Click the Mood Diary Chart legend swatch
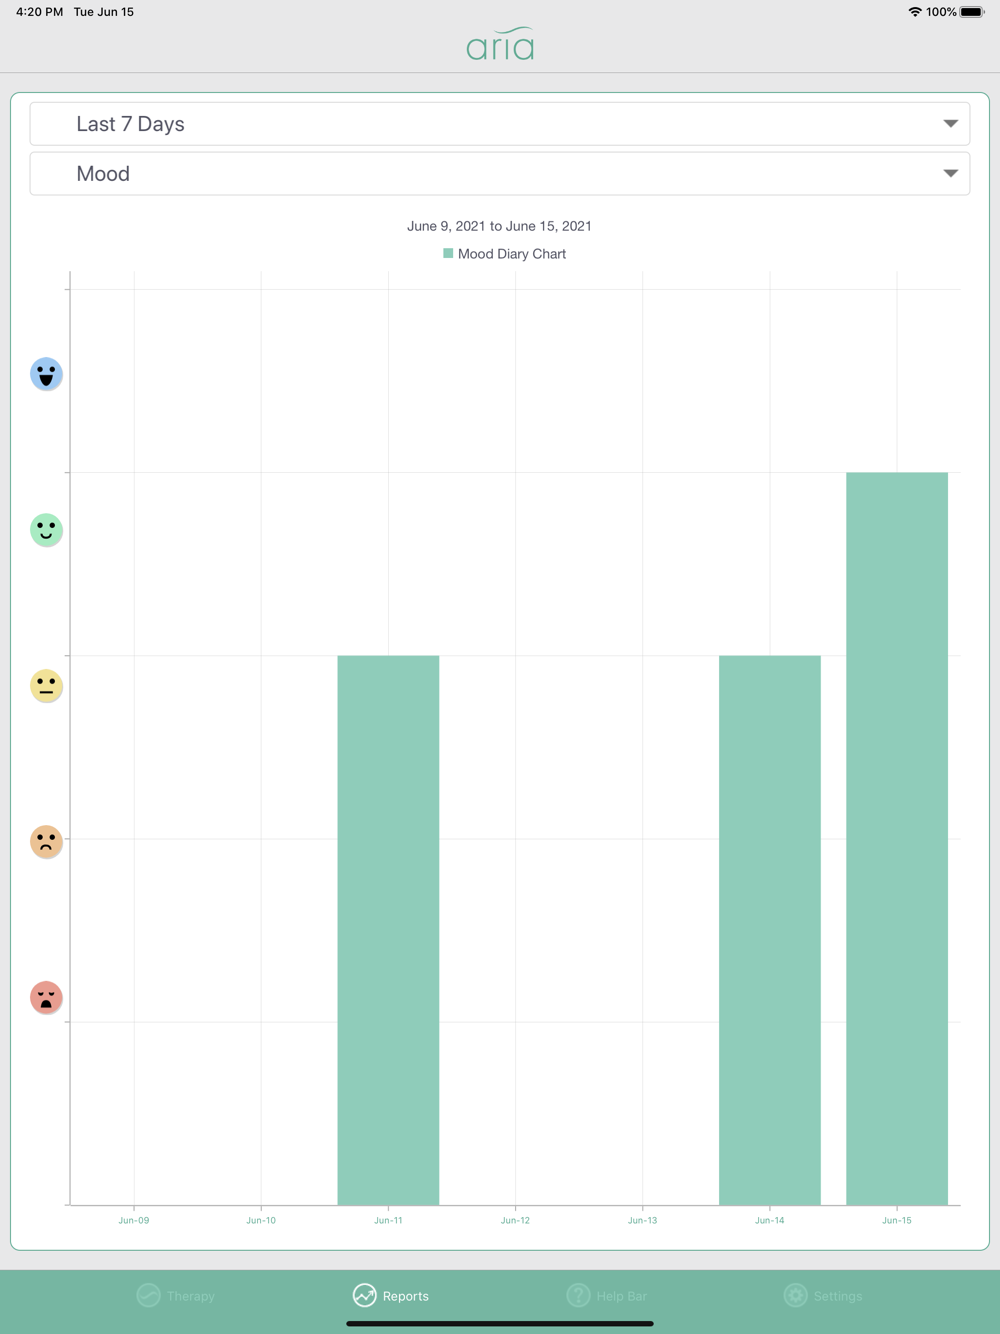 coord(448,254)
